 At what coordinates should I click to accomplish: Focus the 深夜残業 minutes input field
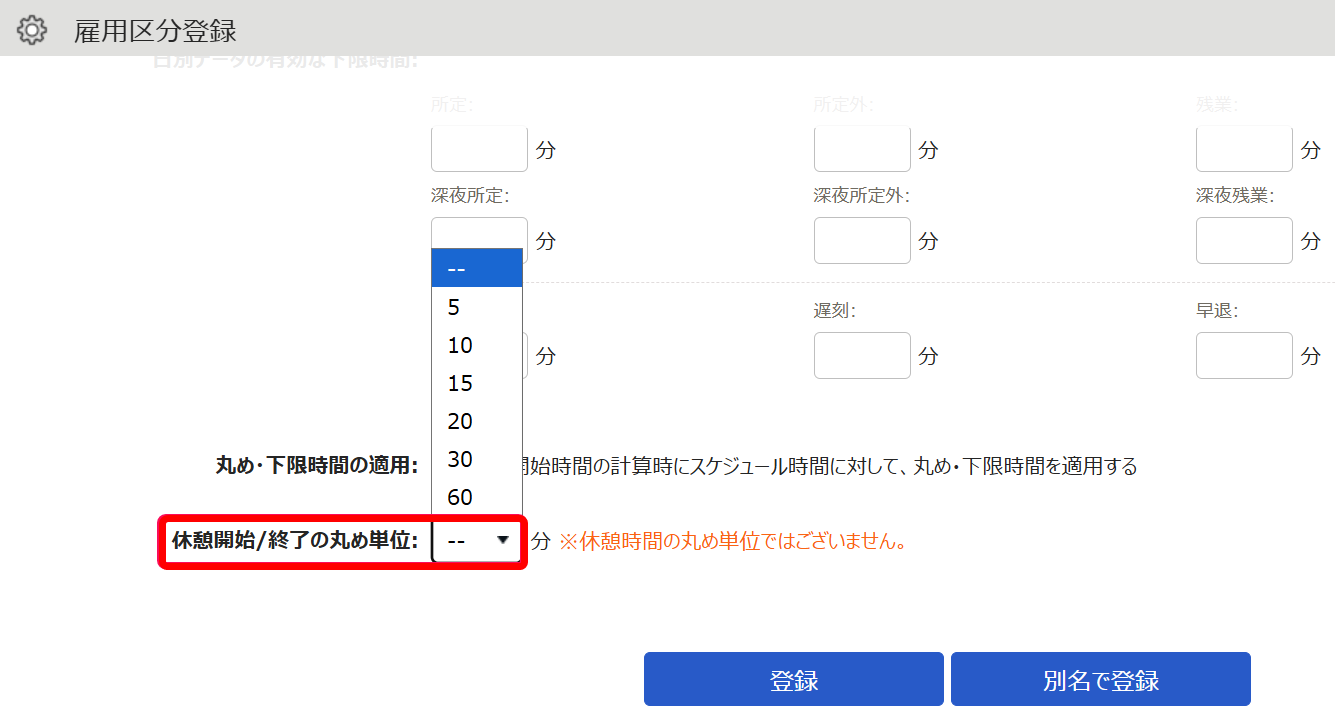click(1244, 241)
